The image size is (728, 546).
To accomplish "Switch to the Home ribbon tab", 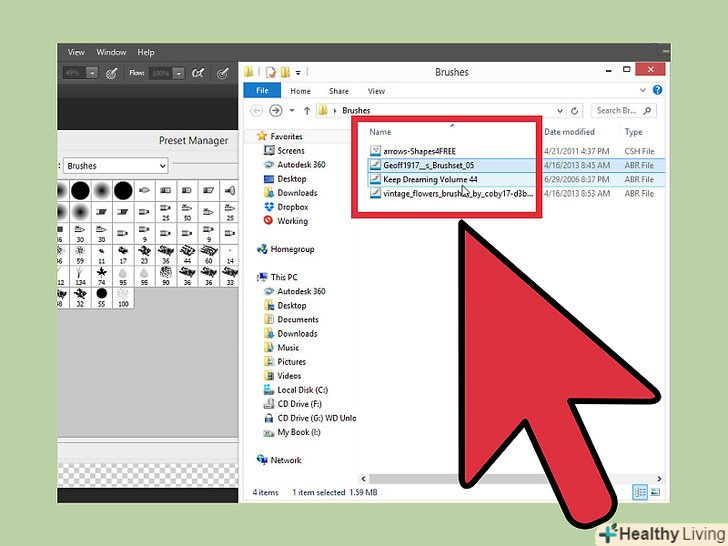I will 300,91.
